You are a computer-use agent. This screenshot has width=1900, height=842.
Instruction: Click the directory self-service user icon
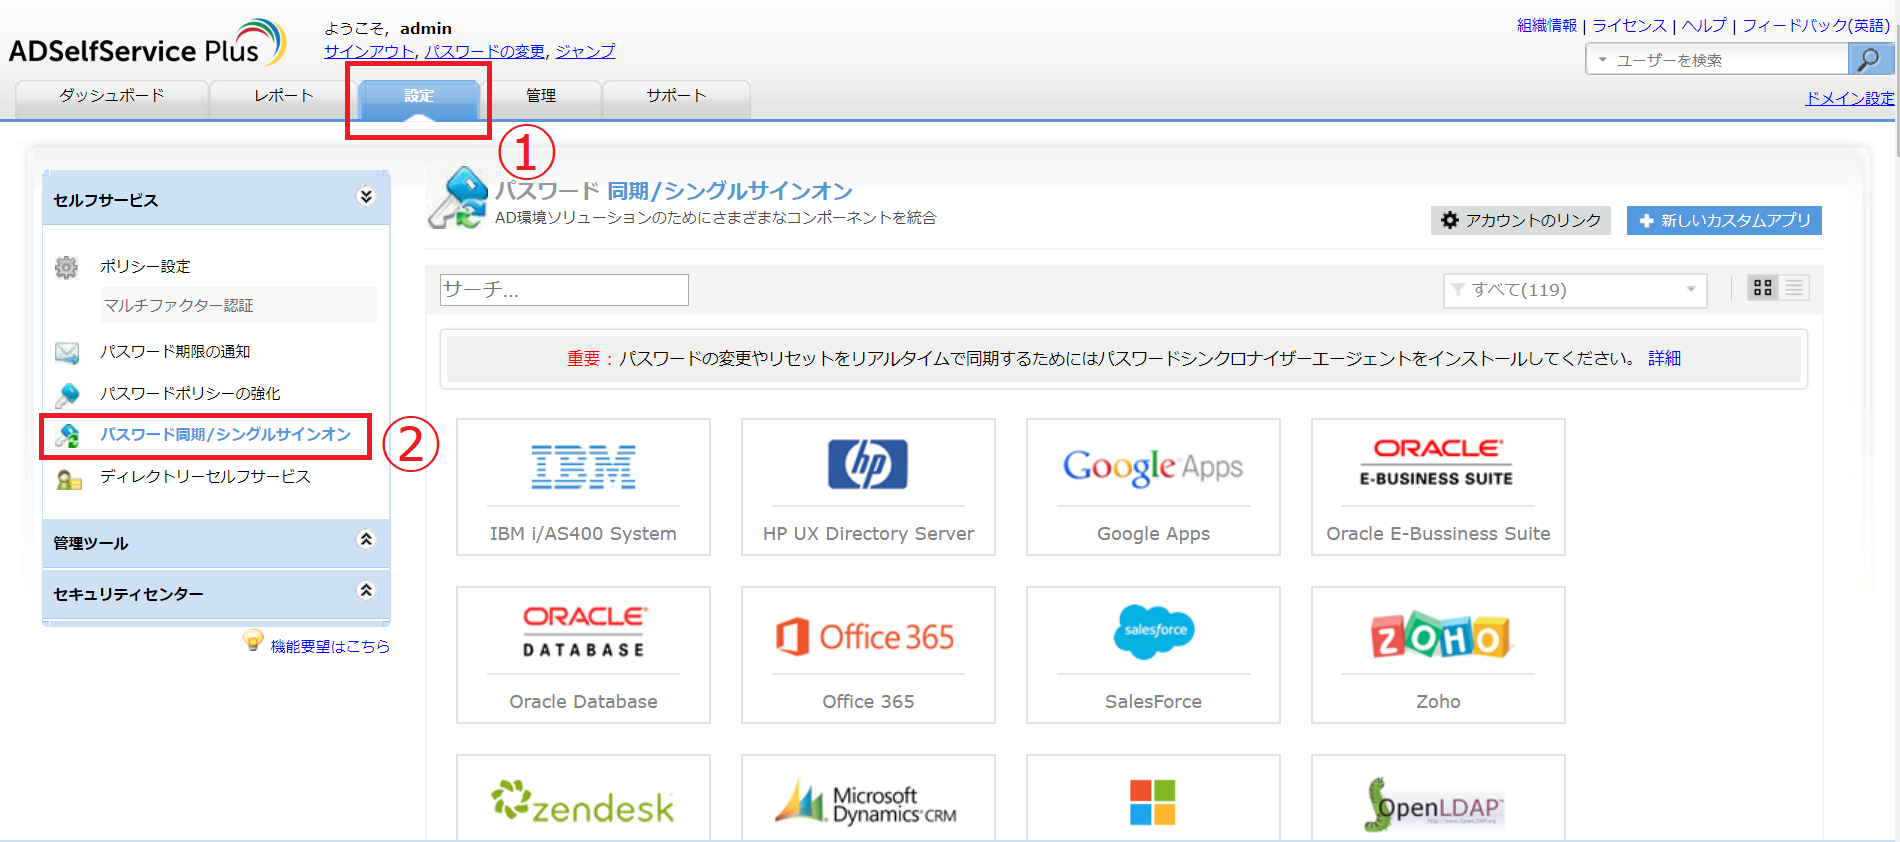[x=68, y=478]
